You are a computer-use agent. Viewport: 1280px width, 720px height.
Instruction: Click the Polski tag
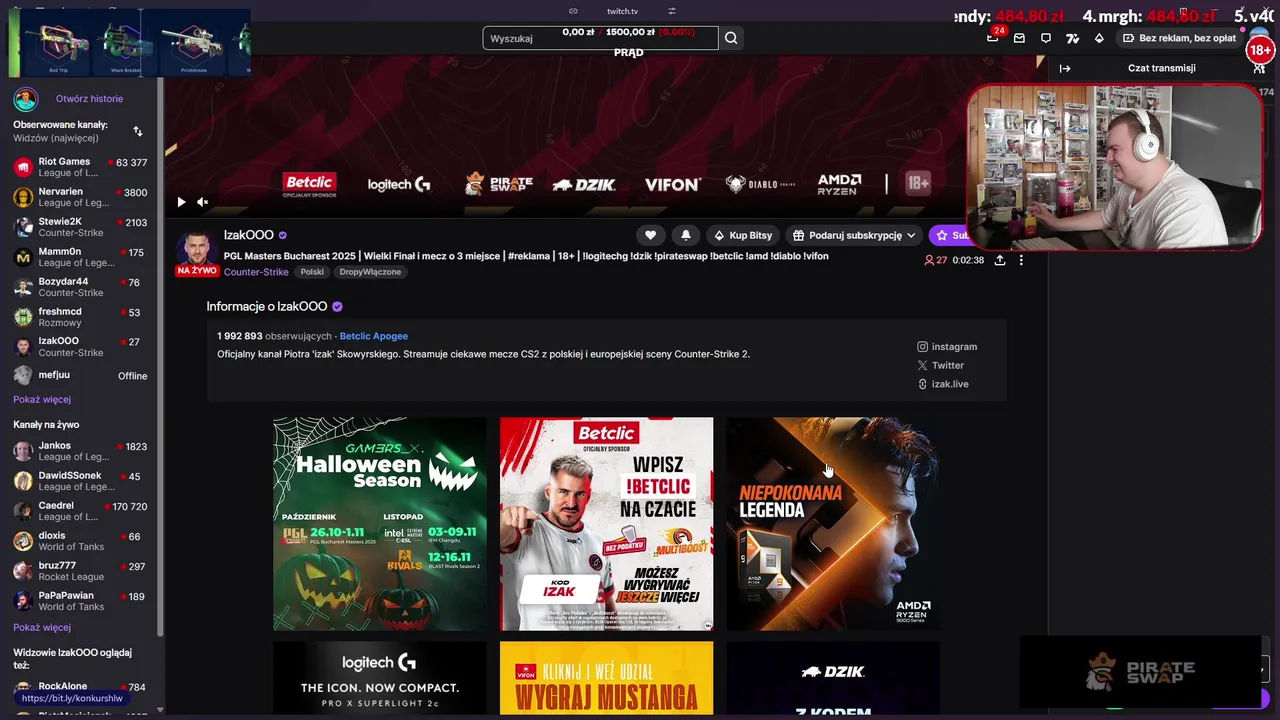312,272
